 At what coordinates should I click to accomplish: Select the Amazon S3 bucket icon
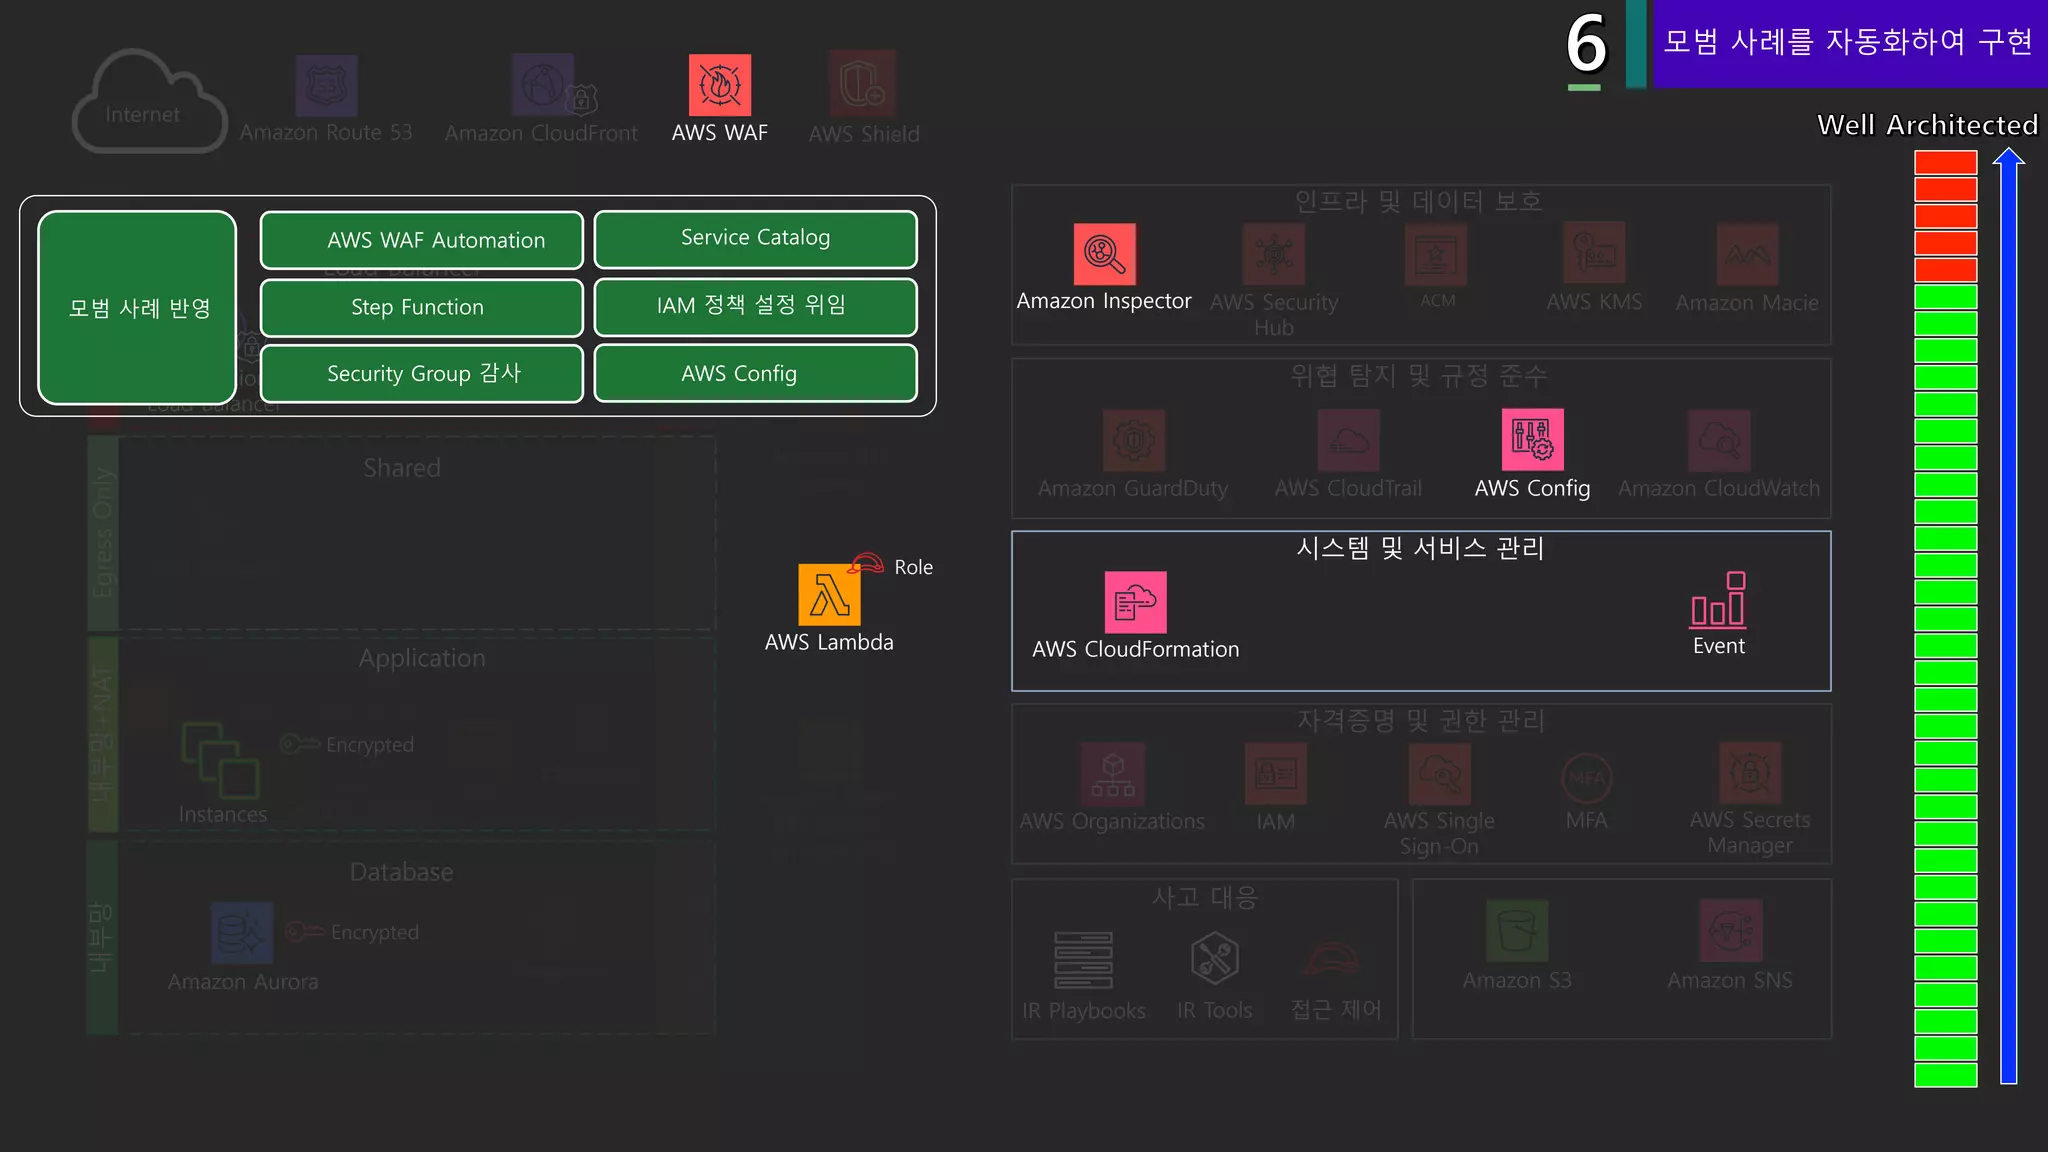tap(1517, 931)
